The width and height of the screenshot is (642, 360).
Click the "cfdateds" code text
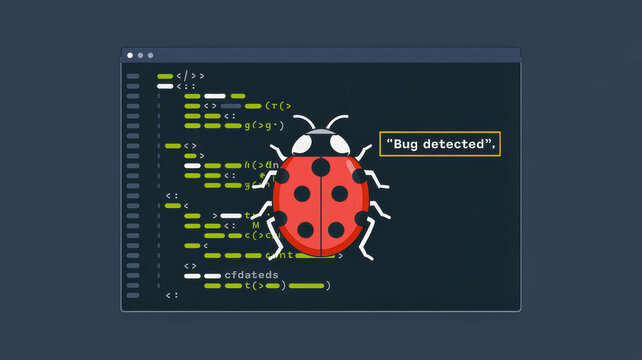click(x=251, y=275)
